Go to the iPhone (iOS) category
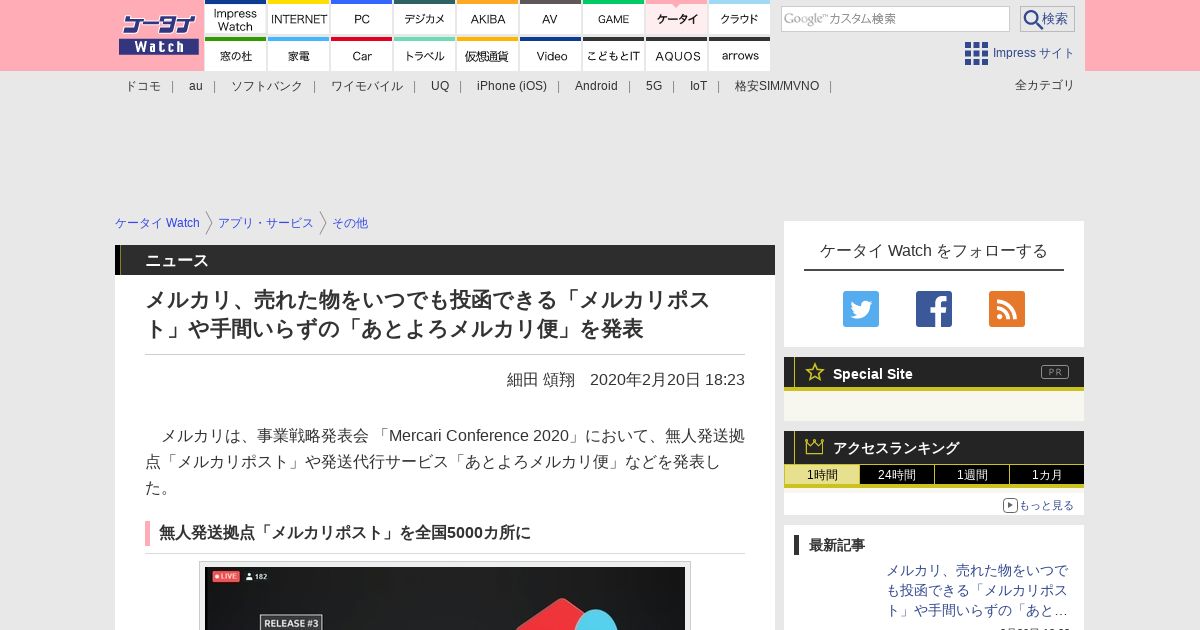Screen dimensions: 1200x630 pos(512,86)
